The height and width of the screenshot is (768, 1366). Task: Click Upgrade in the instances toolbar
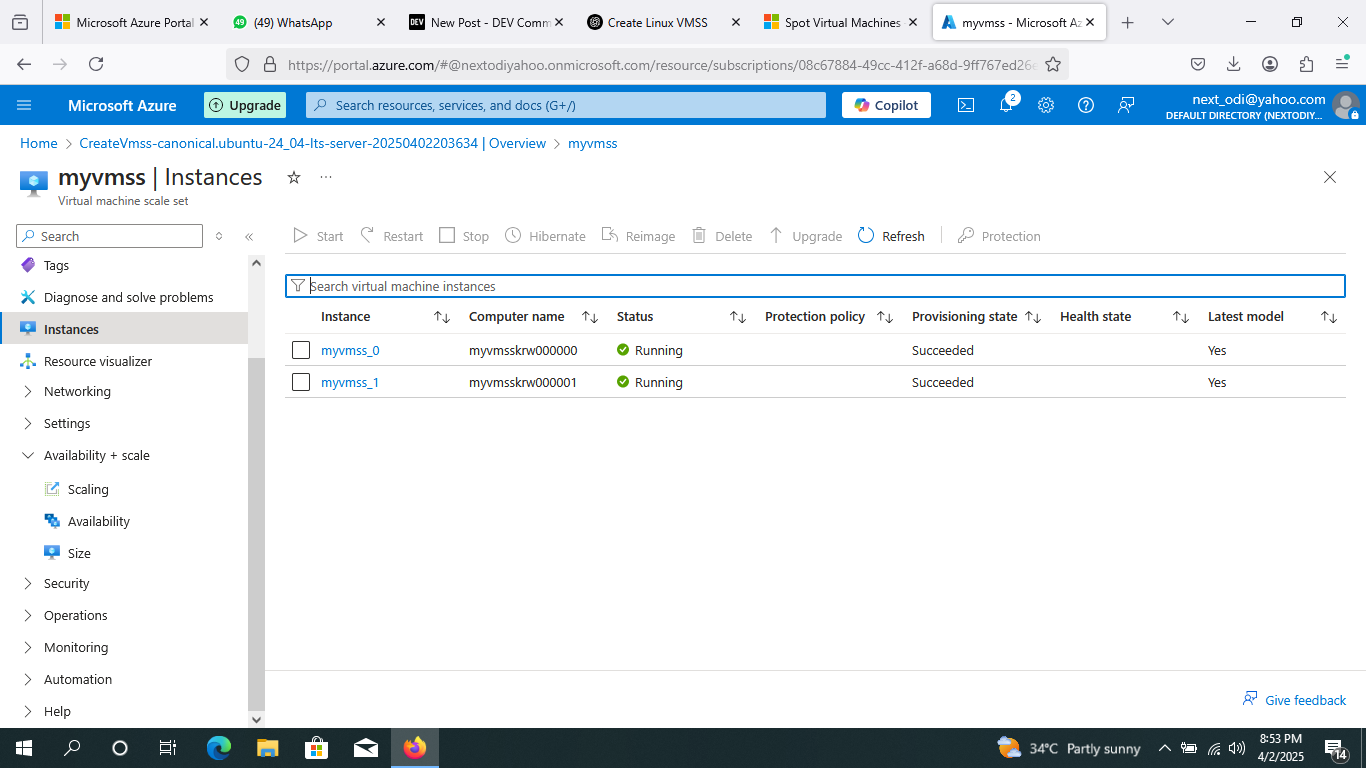point(805,236)
